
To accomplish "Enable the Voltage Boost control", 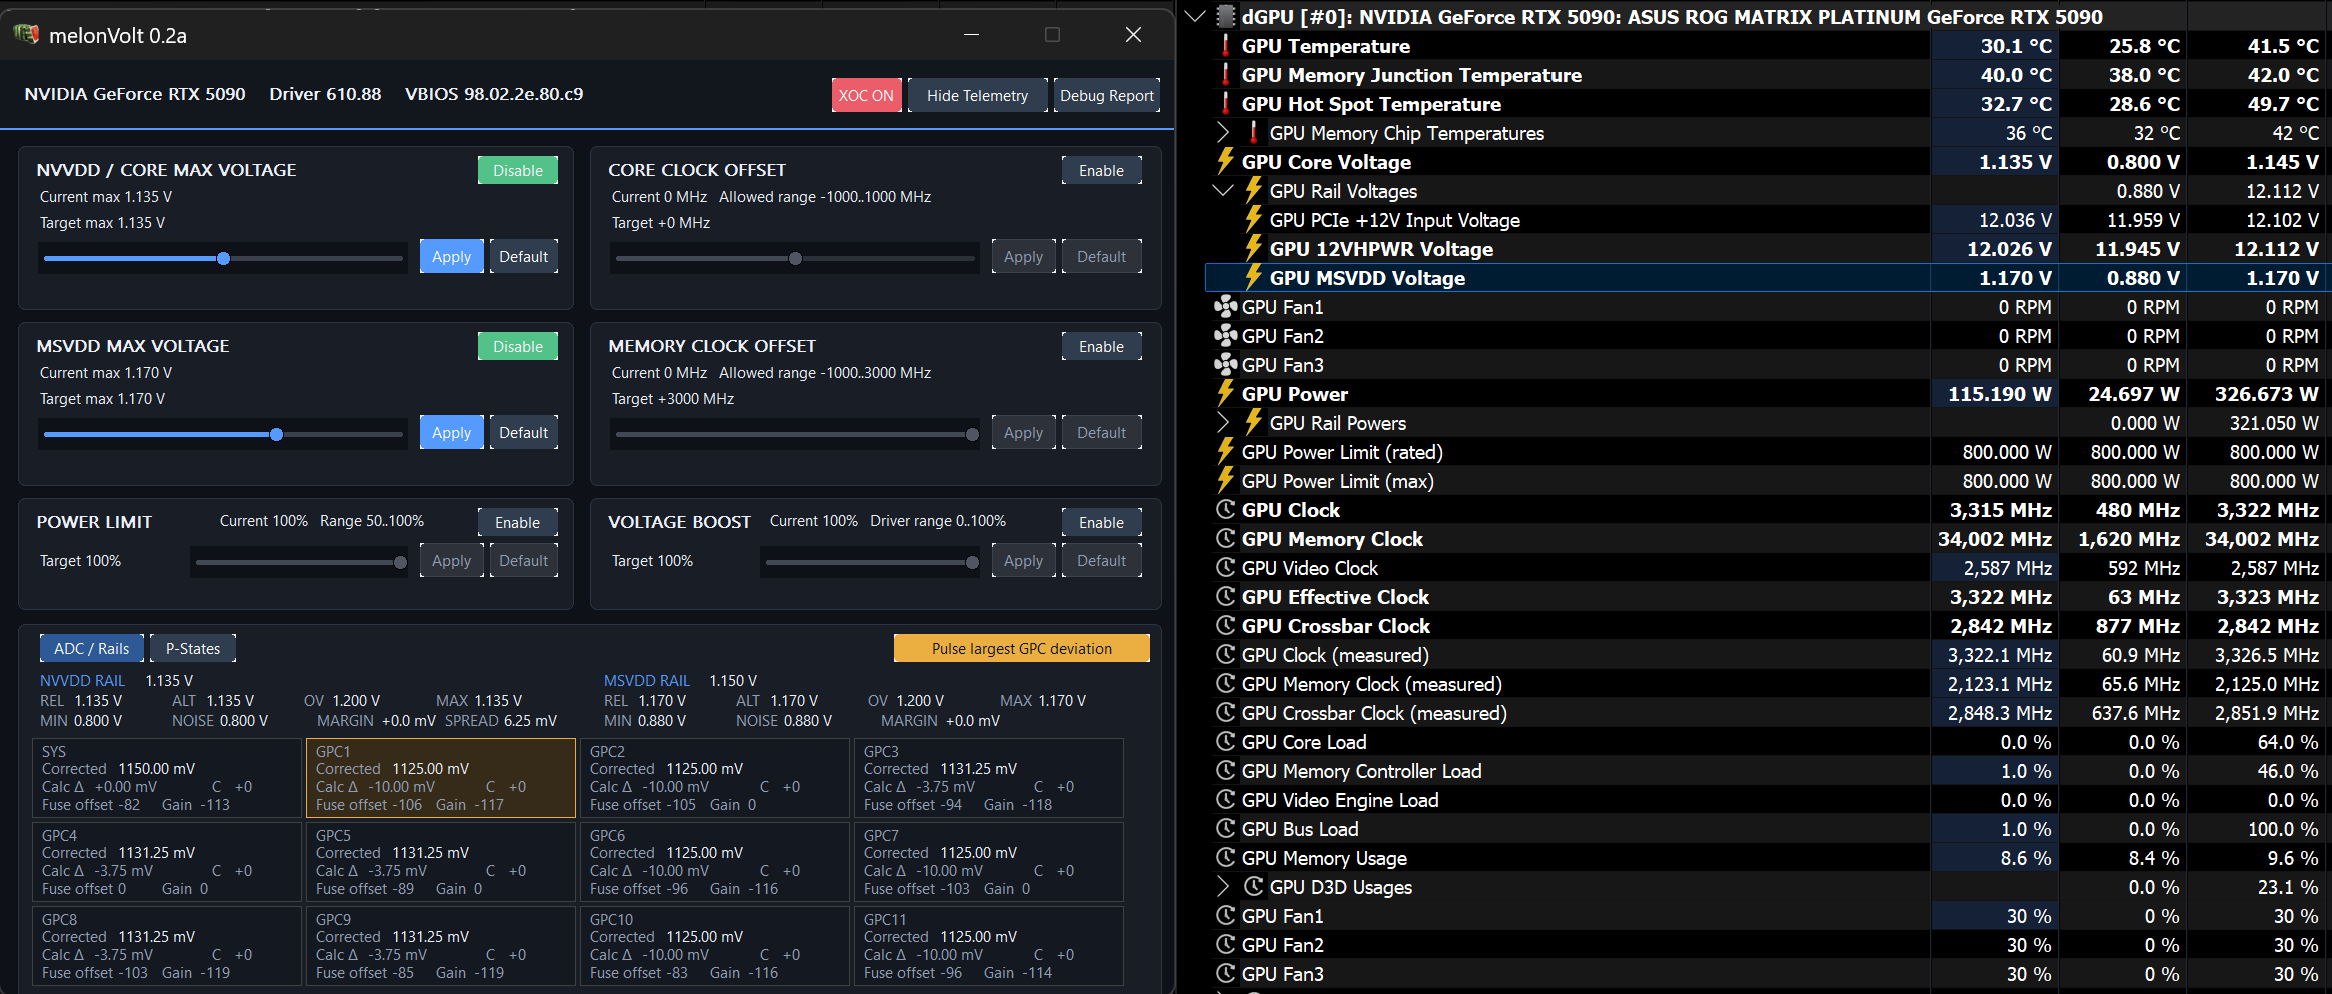I will click(1101, 523).
